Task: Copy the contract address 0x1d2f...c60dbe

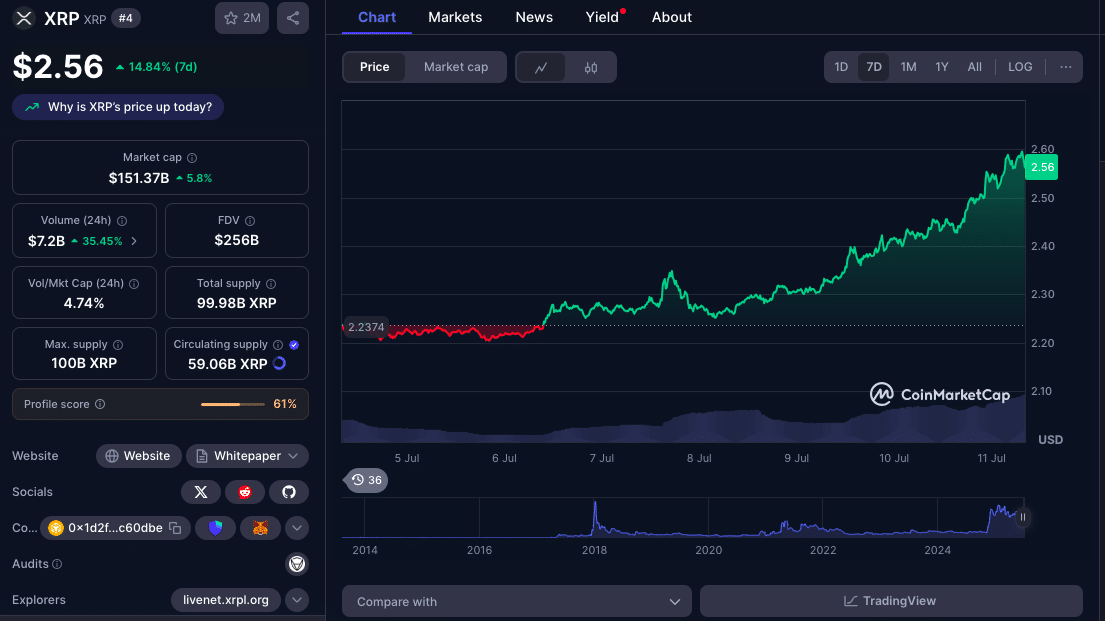Action: pyautogui.click(x=174, y=528)
